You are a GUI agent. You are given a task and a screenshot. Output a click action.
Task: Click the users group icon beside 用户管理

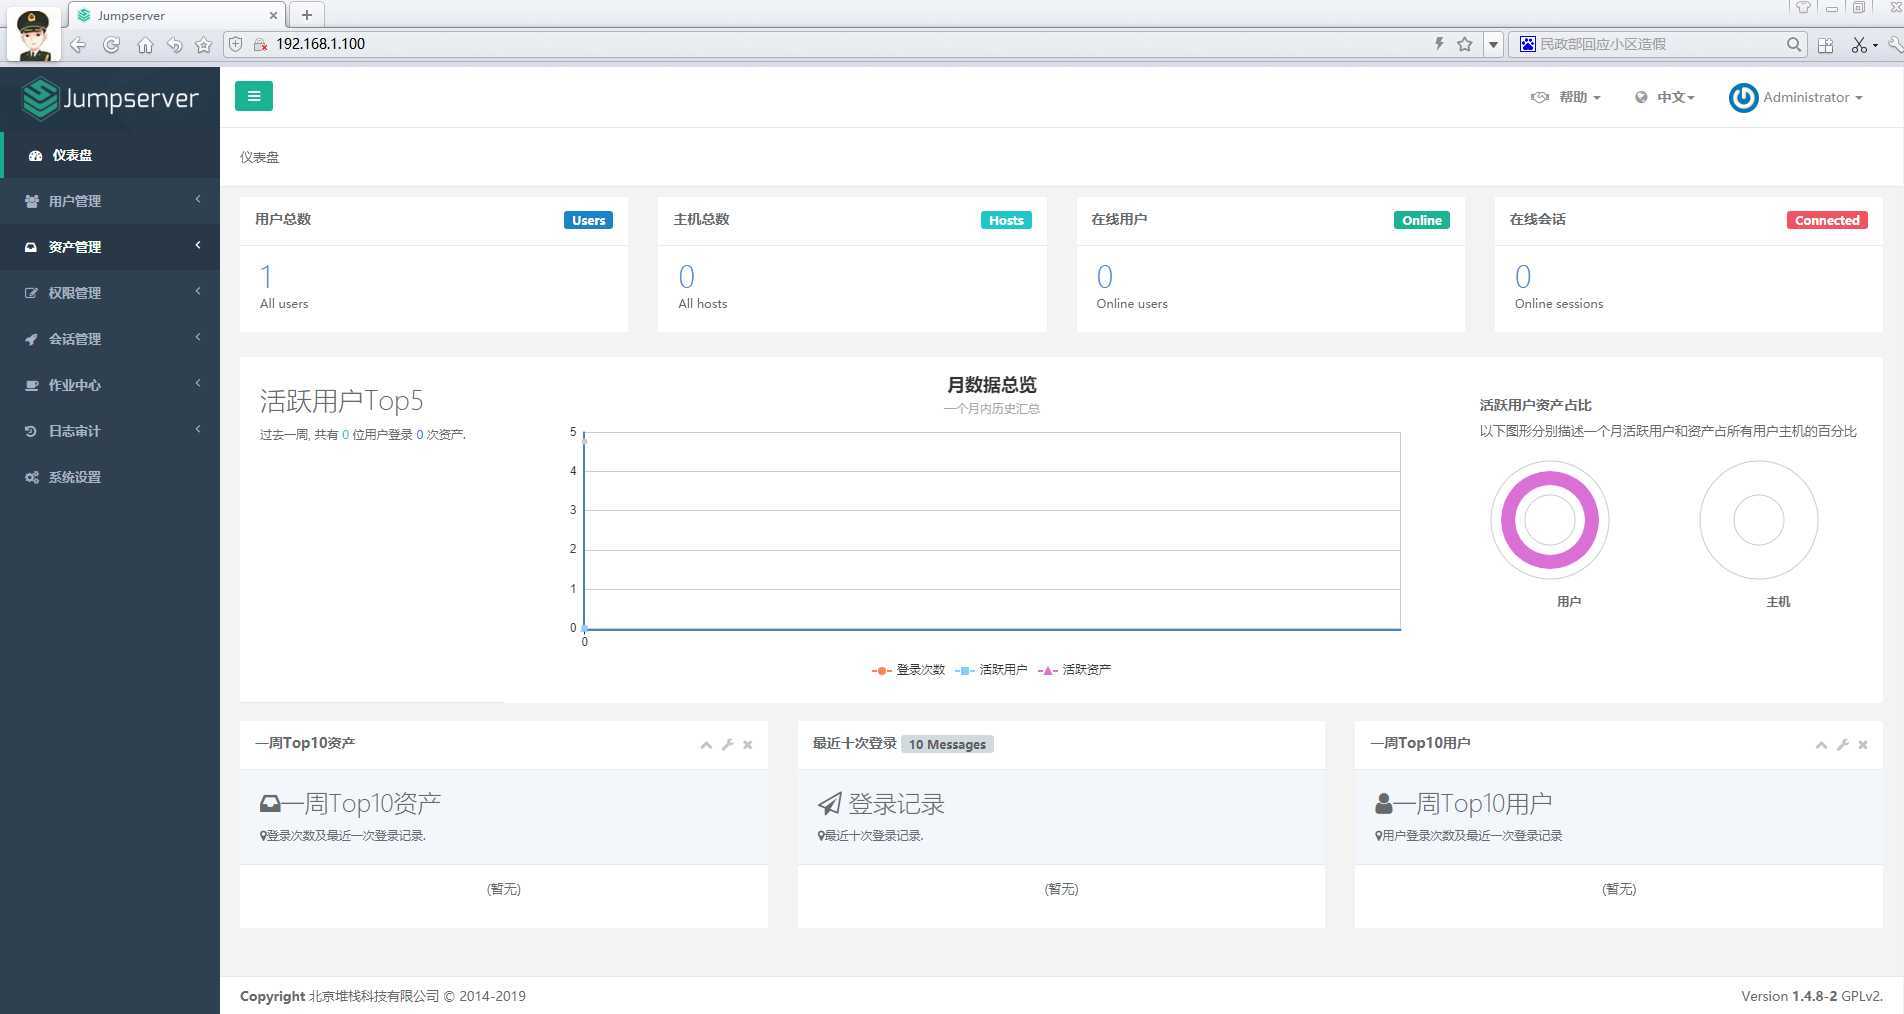click(32, 201)
